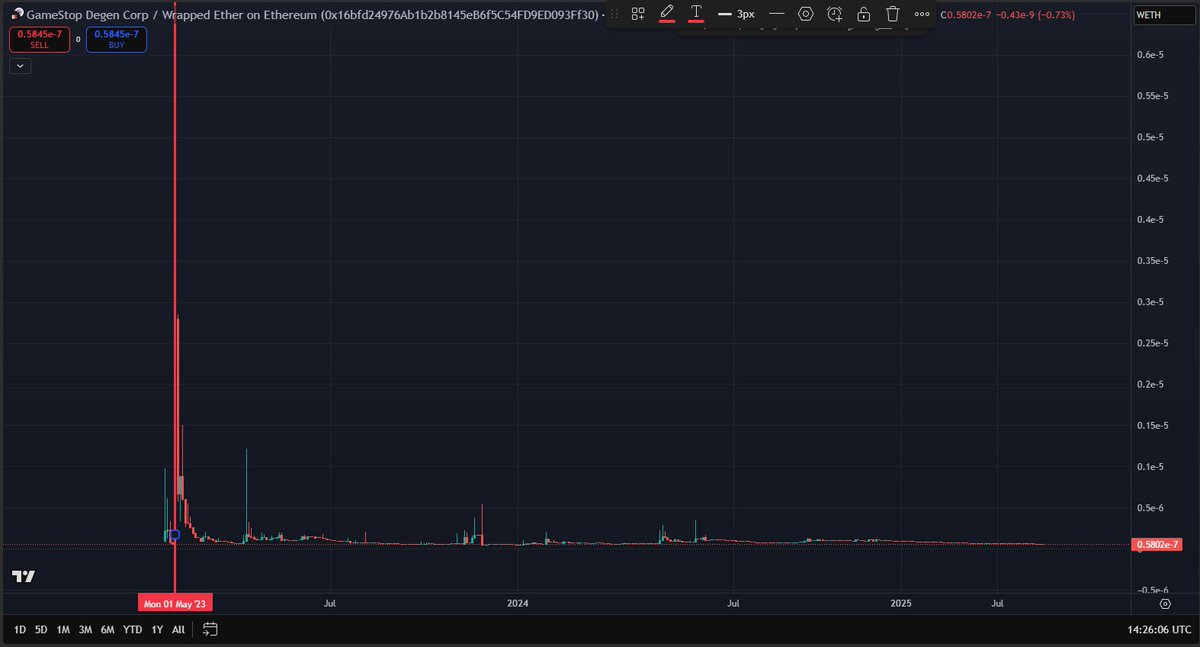Click the 2024 label on time axis
1200x647 pixels.
pos(518,604)
